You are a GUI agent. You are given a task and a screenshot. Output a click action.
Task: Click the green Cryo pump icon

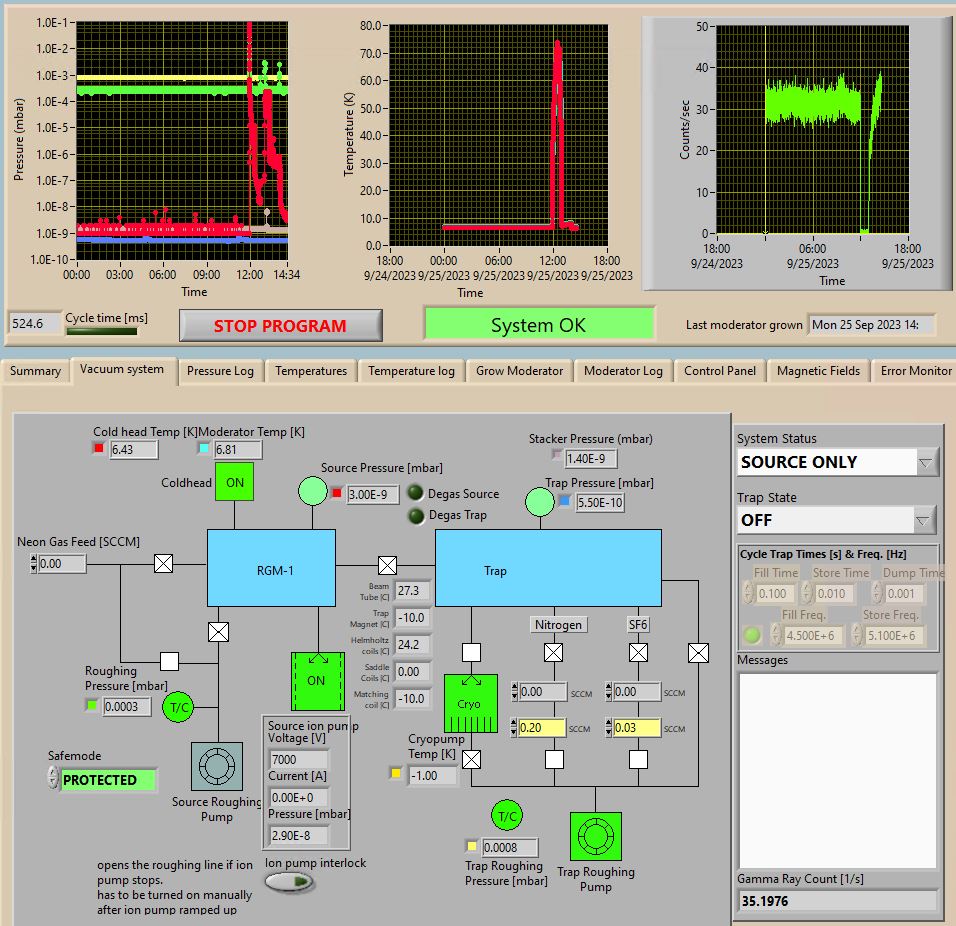pyautogui.click(x=470, y=703)
